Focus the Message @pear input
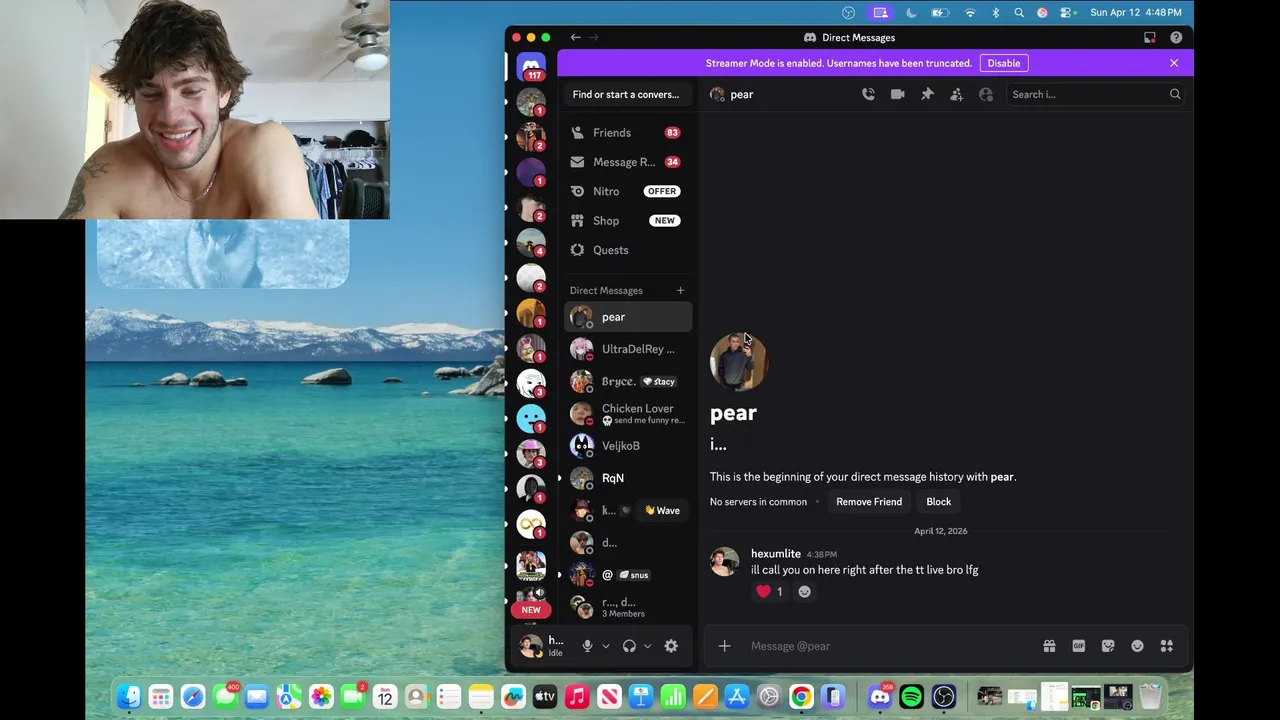The height and width of the screenshot is (720, 1280). coord(890,646)
